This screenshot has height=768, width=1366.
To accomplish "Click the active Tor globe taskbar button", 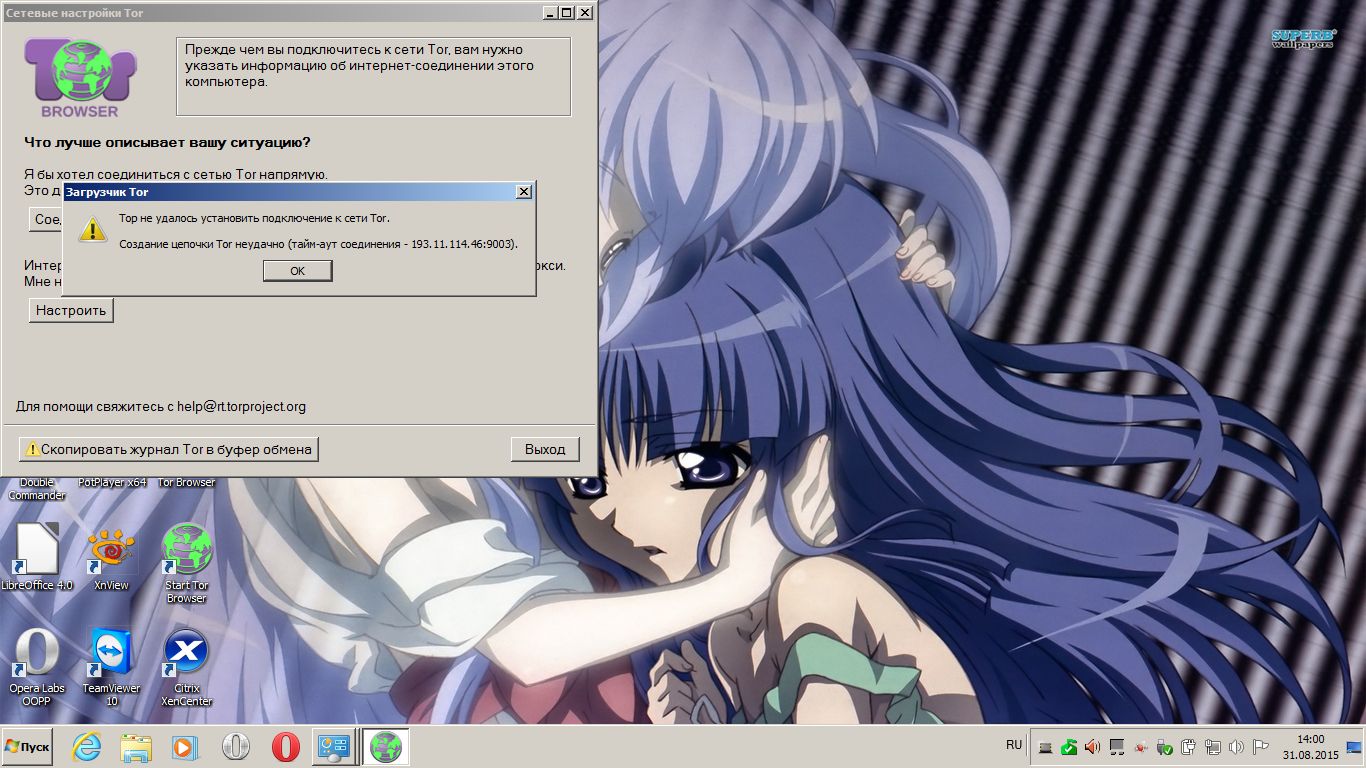I will coord(385,747).
